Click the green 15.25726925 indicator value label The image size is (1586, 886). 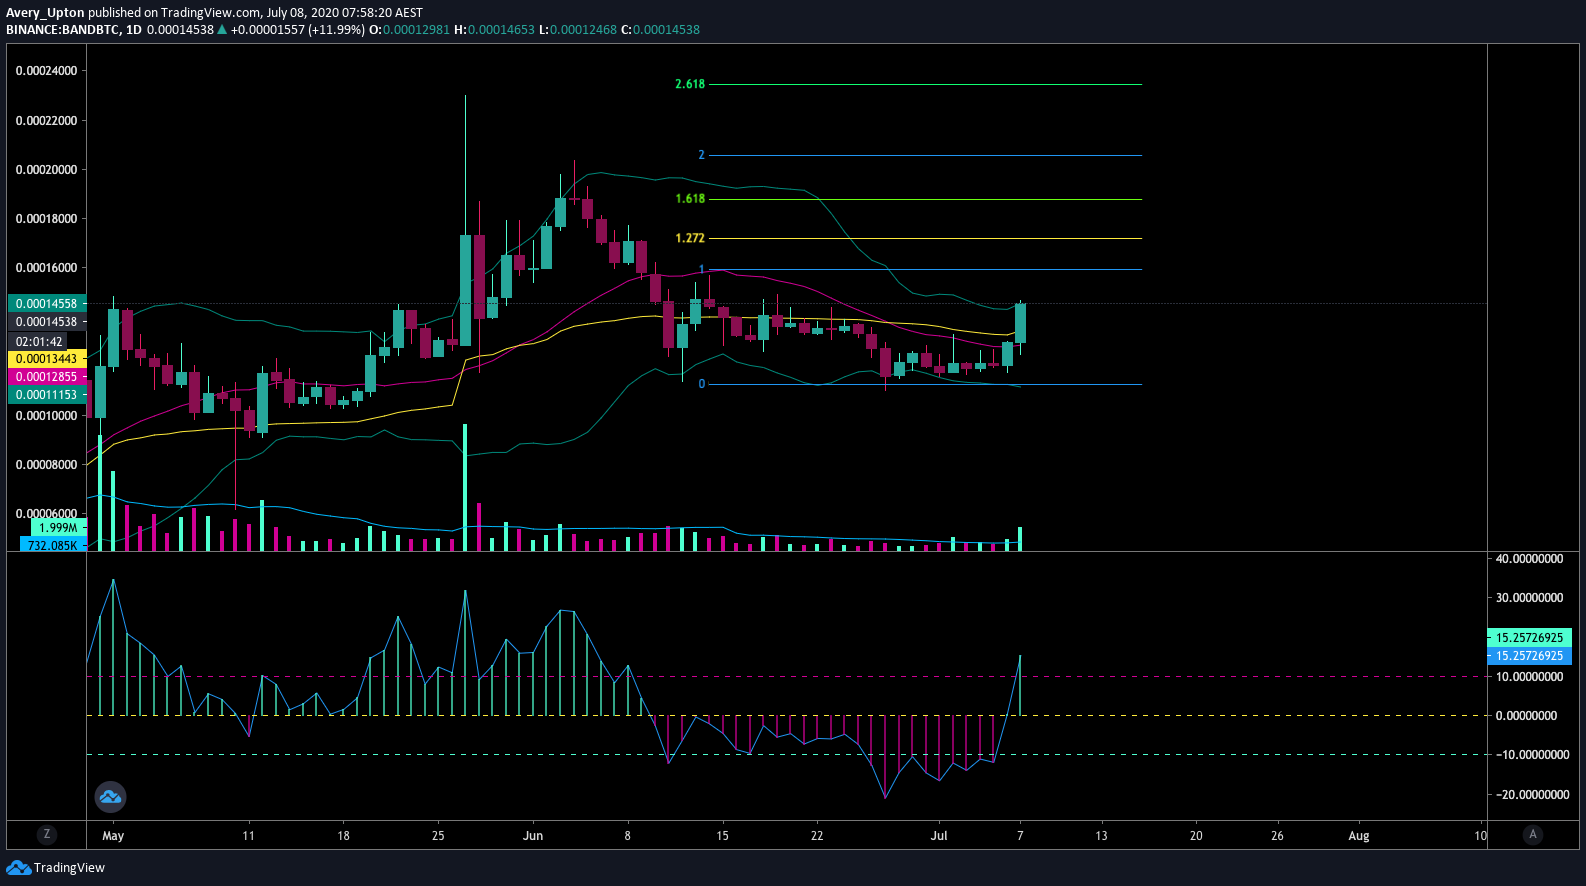pyautogui.click(x=1529, y=637)
